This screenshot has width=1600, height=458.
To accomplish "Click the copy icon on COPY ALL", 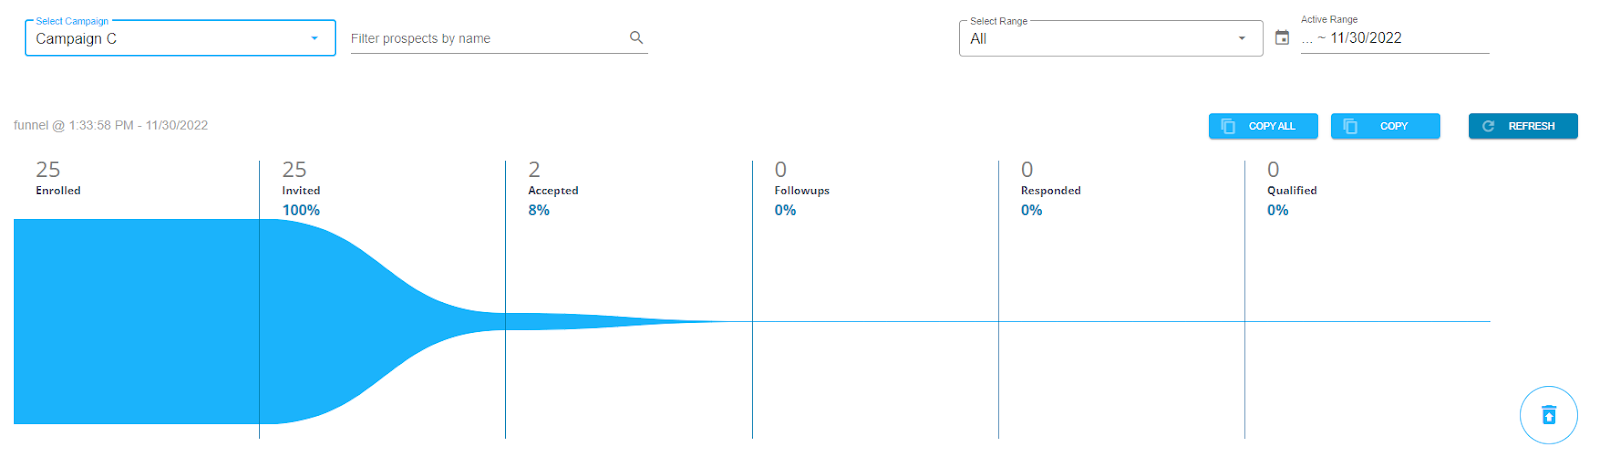I will click(x=1228, y=126).
